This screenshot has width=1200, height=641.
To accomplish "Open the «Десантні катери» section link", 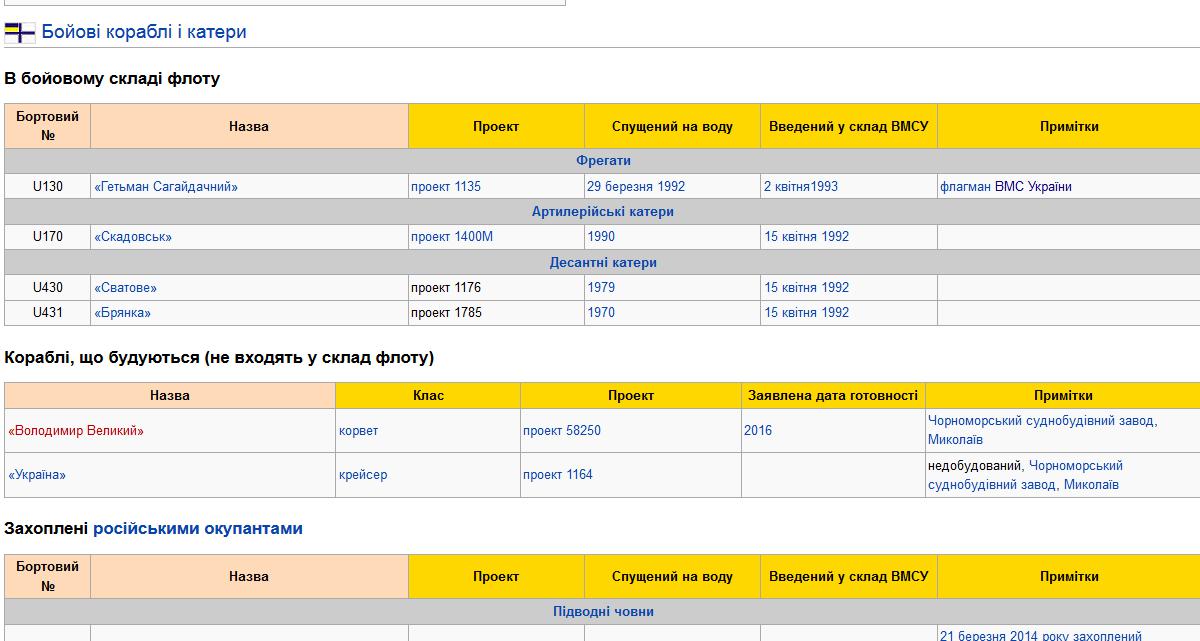I will [x=603, y=263].
